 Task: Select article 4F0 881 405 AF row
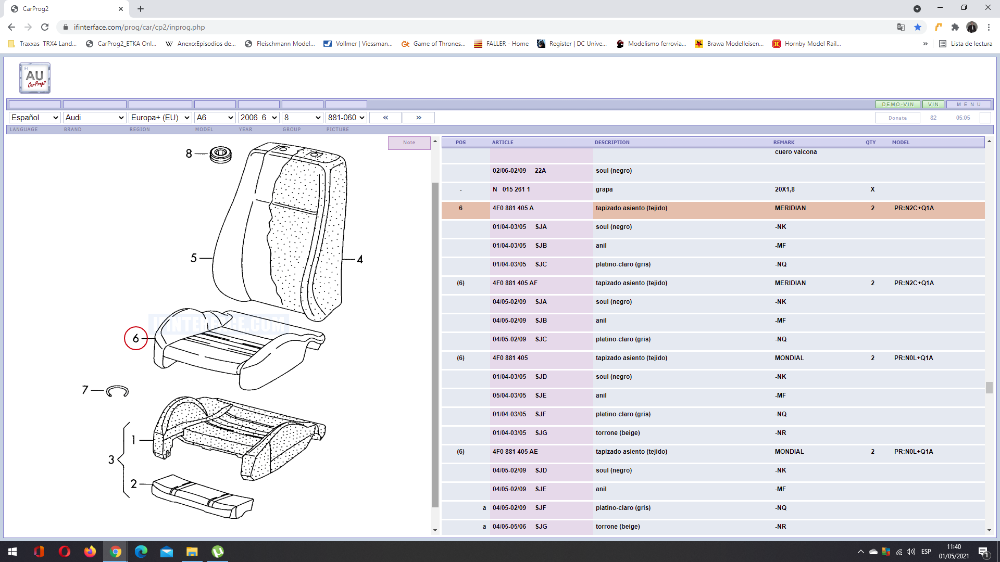713,283
